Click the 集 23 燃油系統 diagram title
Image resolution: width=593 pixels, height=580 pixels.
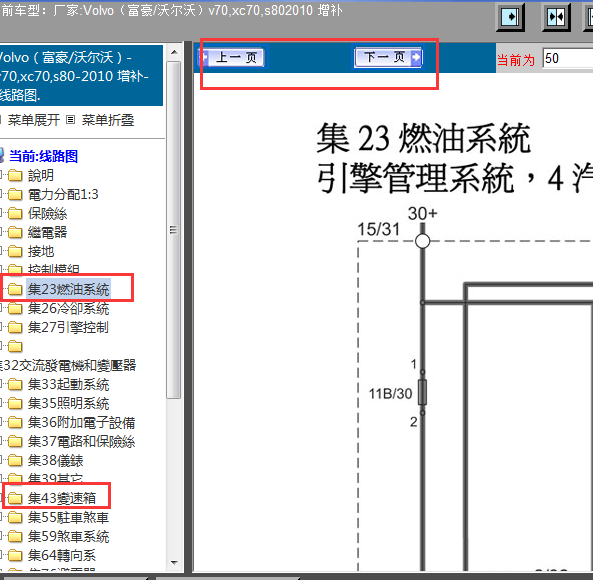[424, 139]
